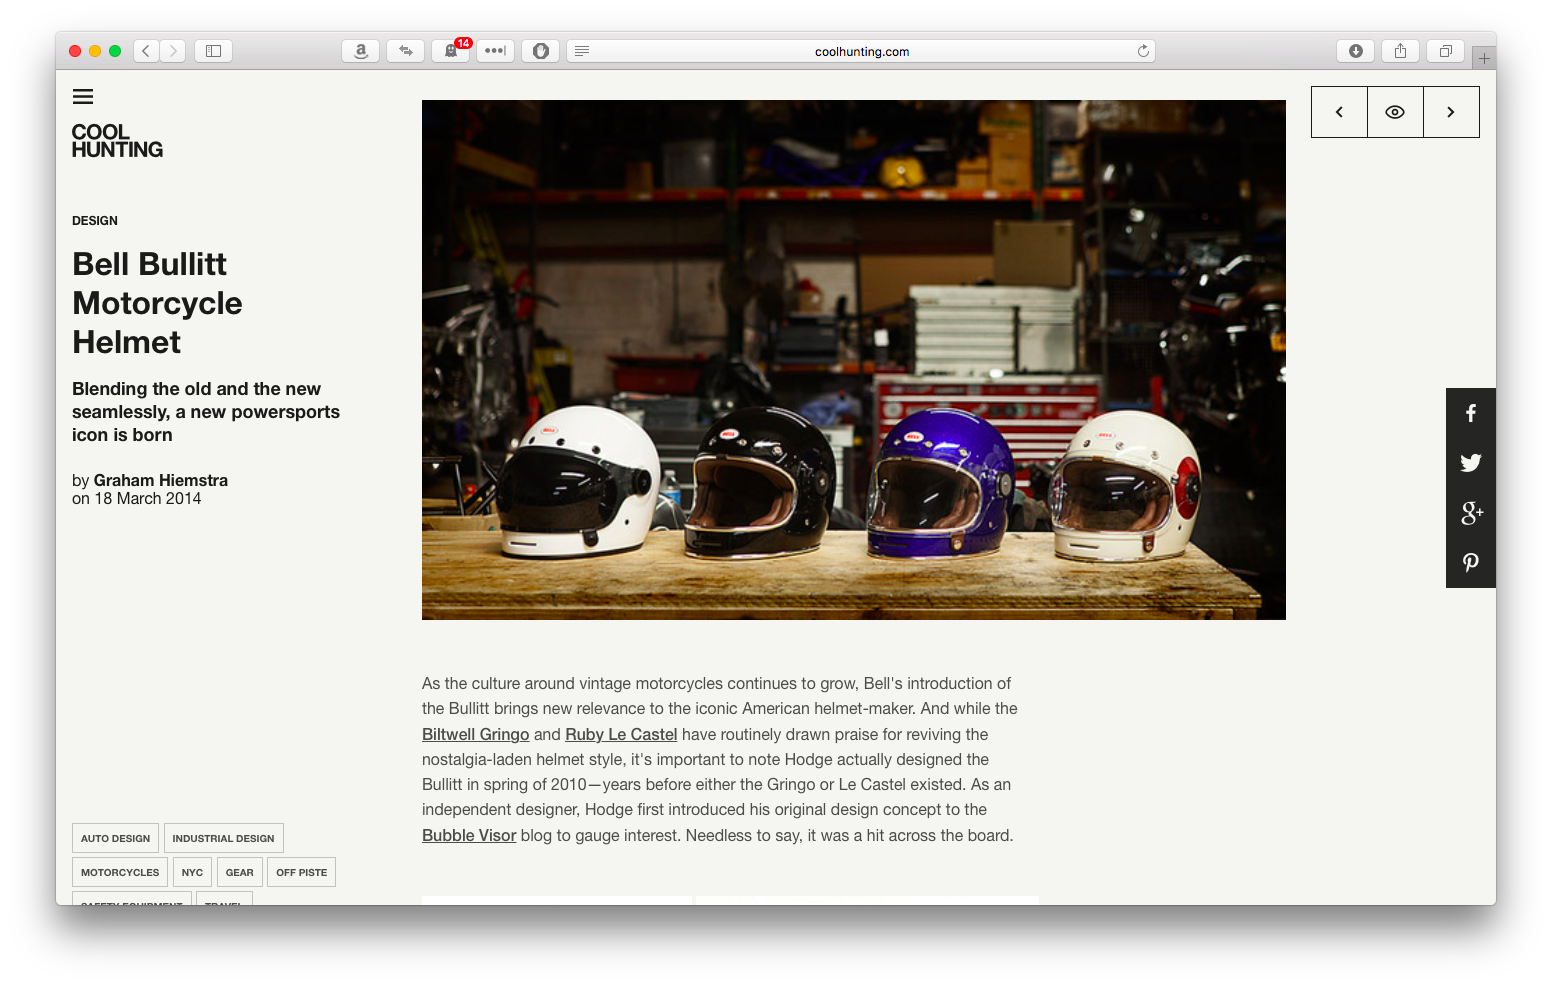Follow the Bubble Visor link
Viewport: 1552px width, 985px height.
[469, 835]
